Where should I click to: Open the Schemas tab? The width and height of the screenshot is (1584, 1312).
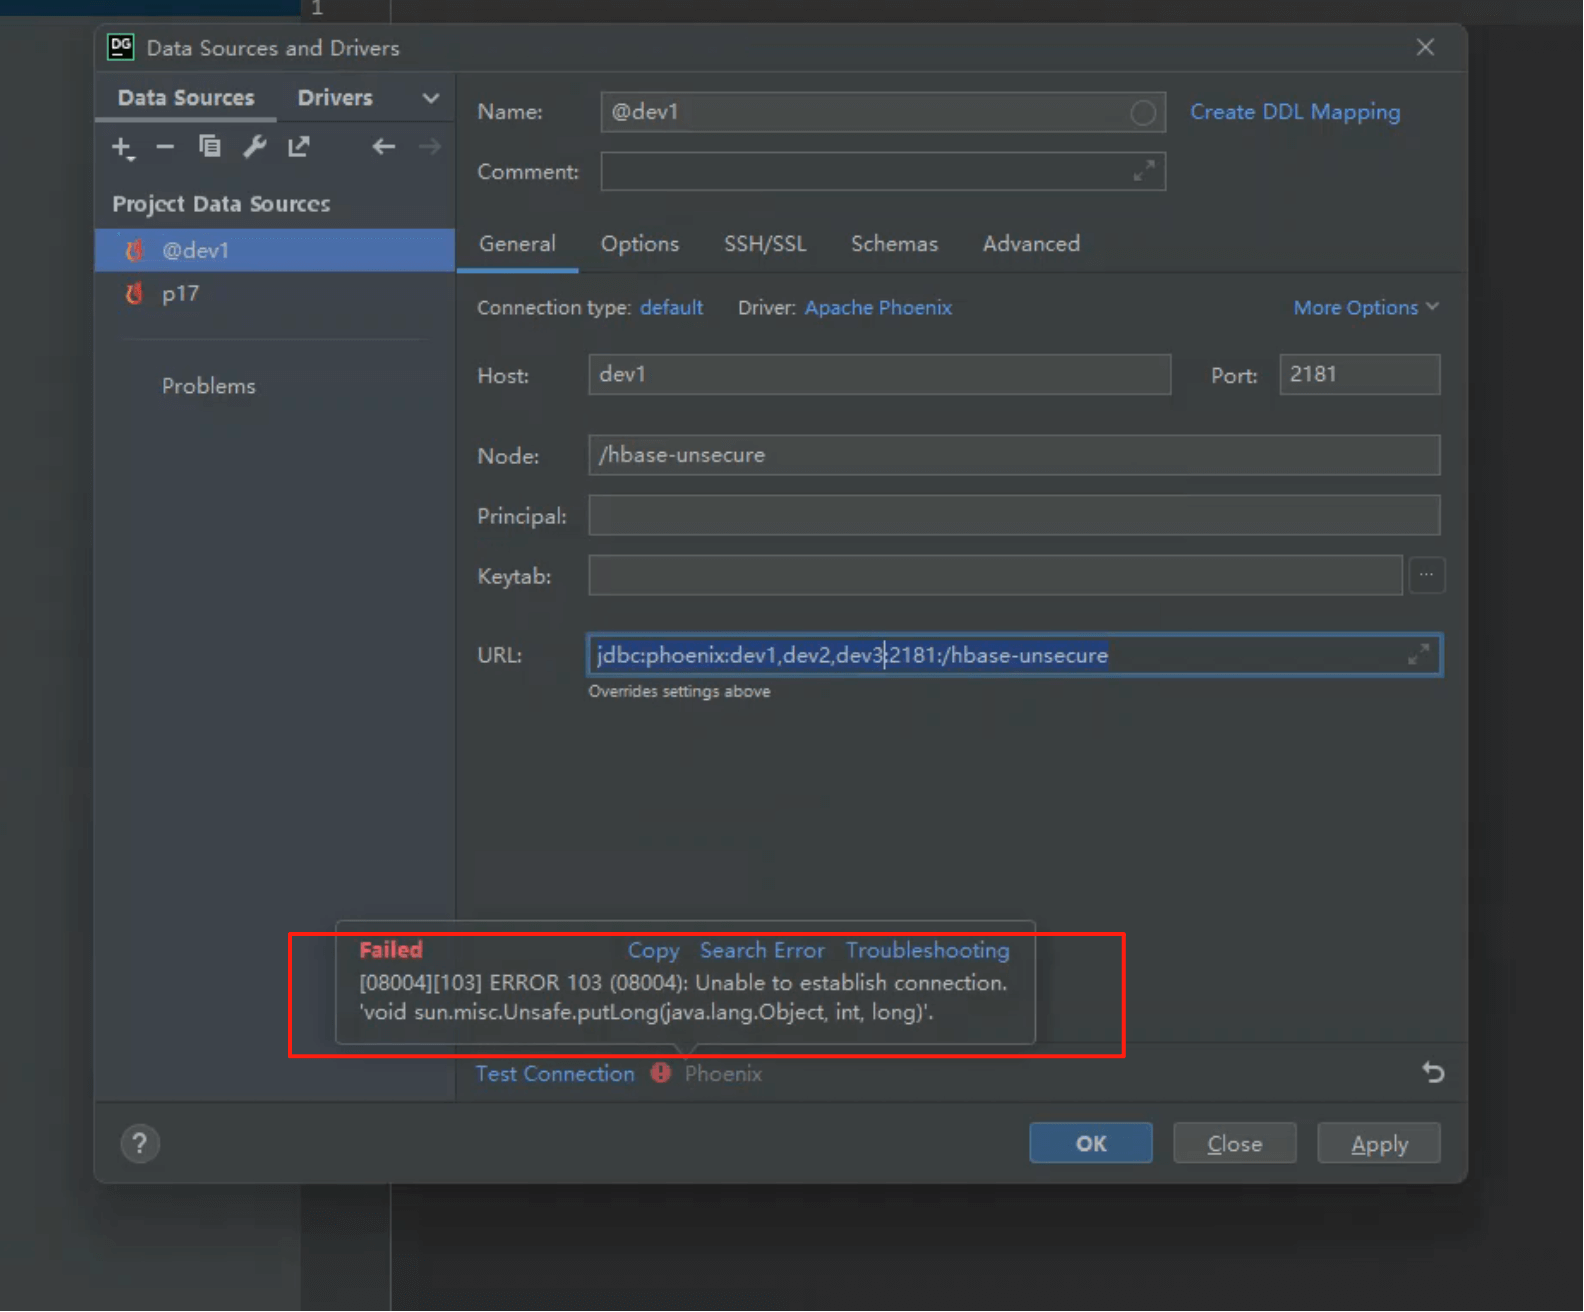pos(894,244)
